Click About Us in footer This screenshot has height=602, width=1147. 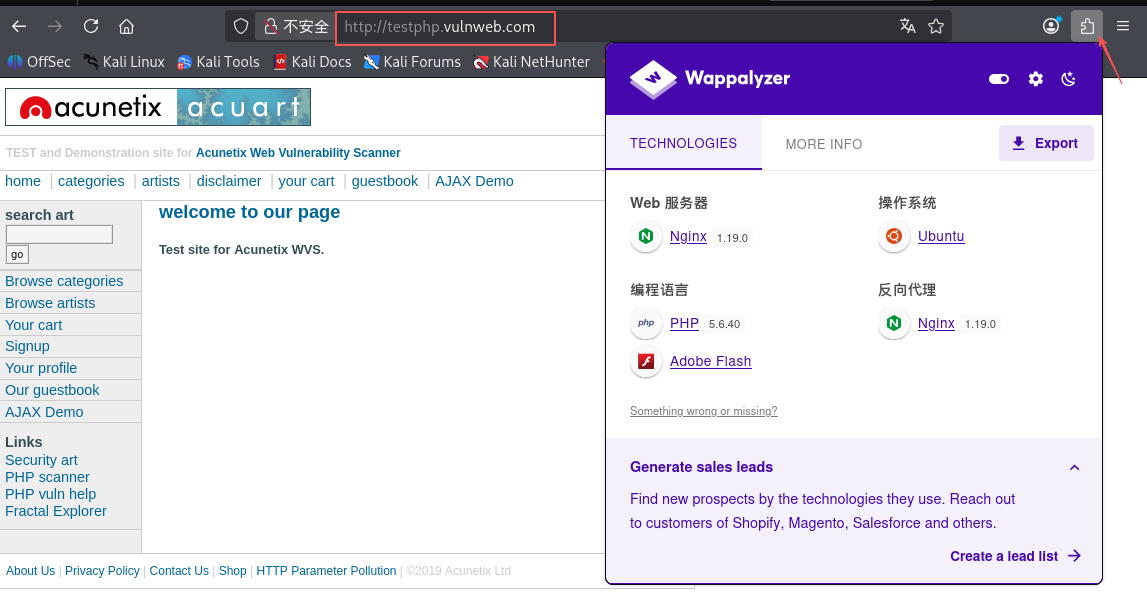tap(31, 571)
